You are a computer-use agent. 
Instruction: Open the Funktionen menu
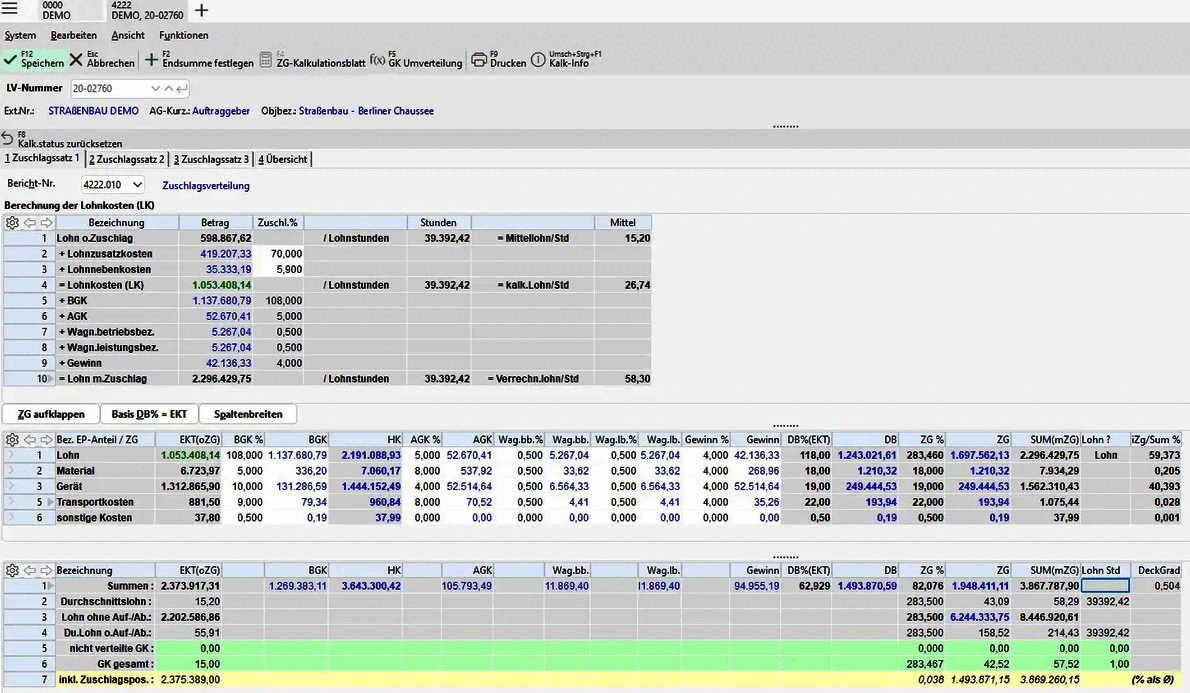(183, 35)
